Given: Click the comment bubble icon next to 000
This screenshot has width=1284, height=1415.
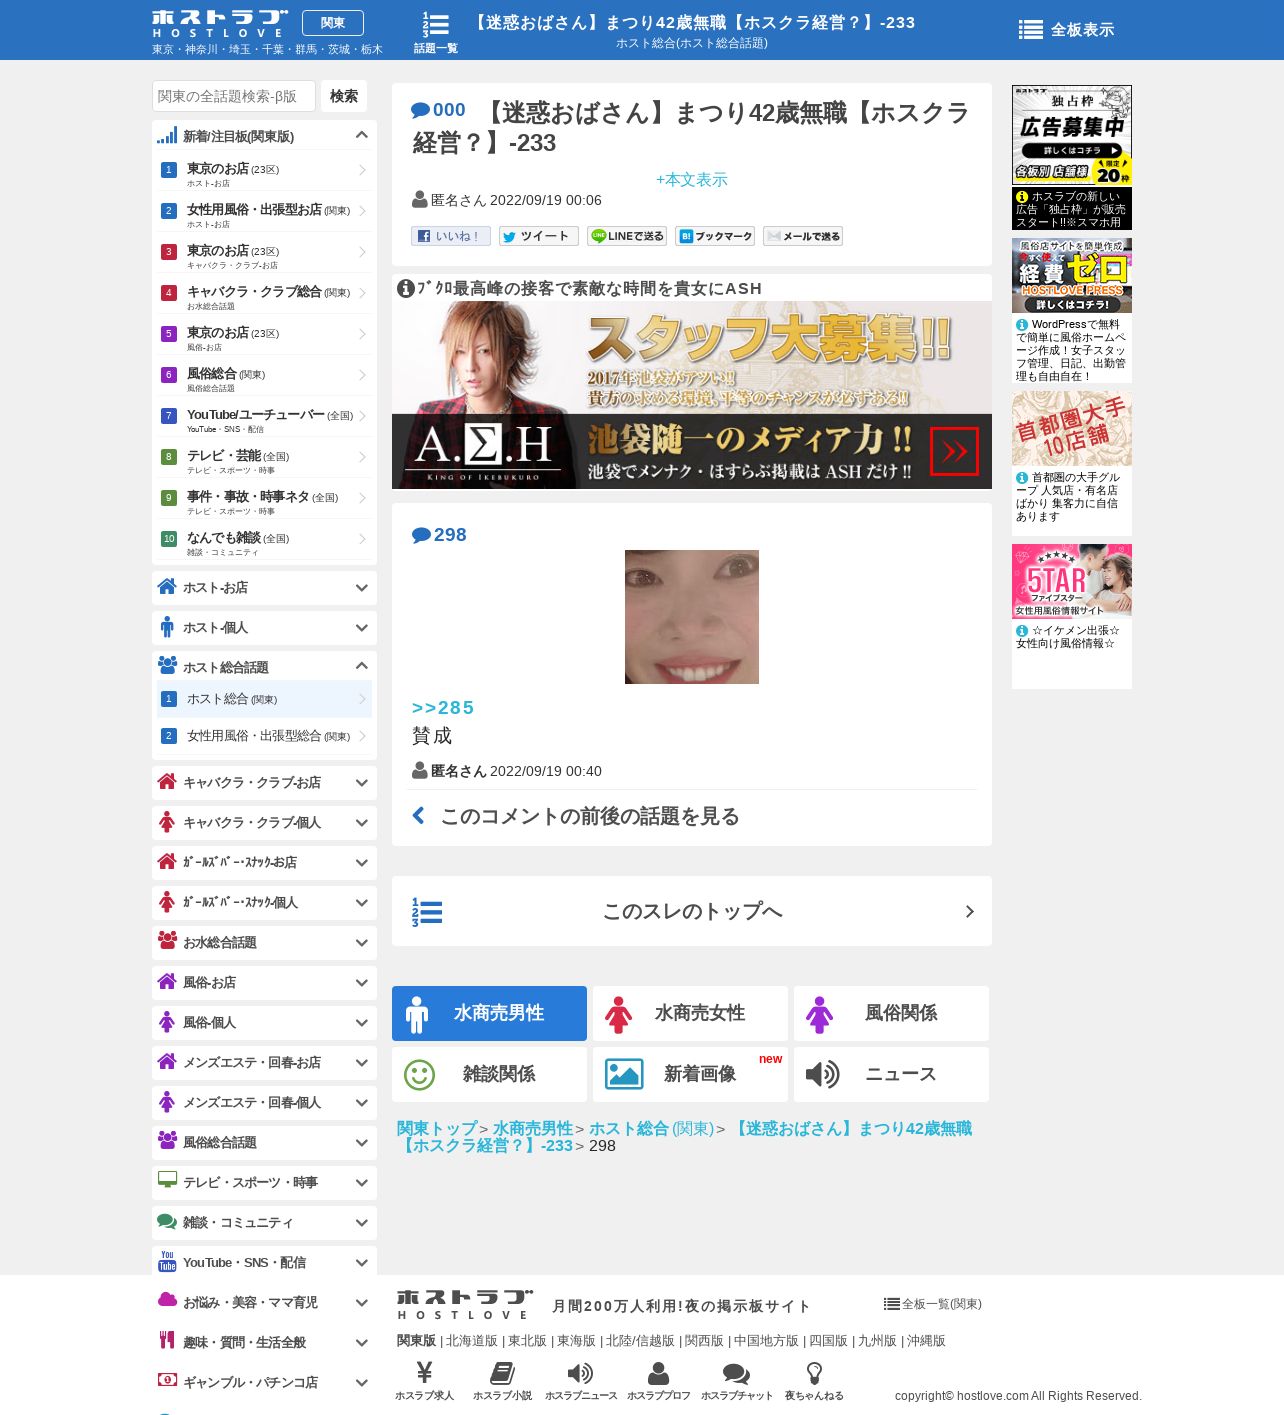Looking at the screenshot, I should coord(420,110).
